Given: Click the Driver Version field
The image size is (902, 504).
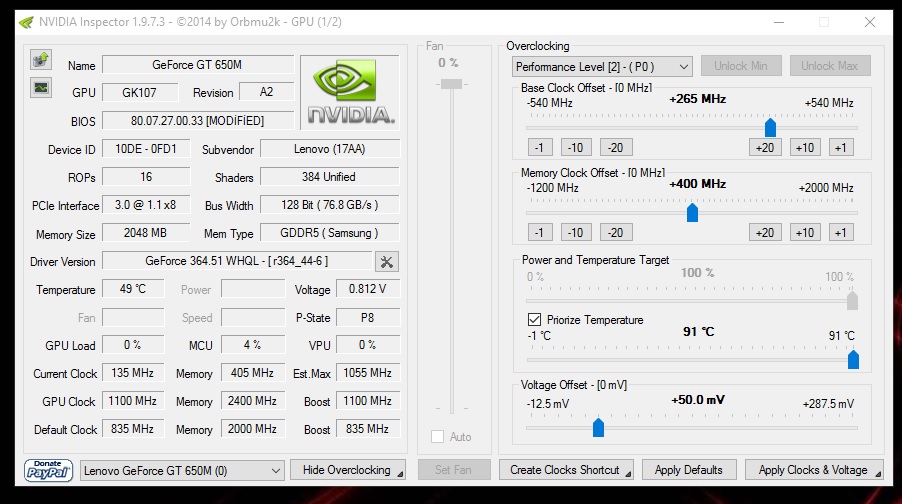Looking at the screenshot, I should 237,261.
